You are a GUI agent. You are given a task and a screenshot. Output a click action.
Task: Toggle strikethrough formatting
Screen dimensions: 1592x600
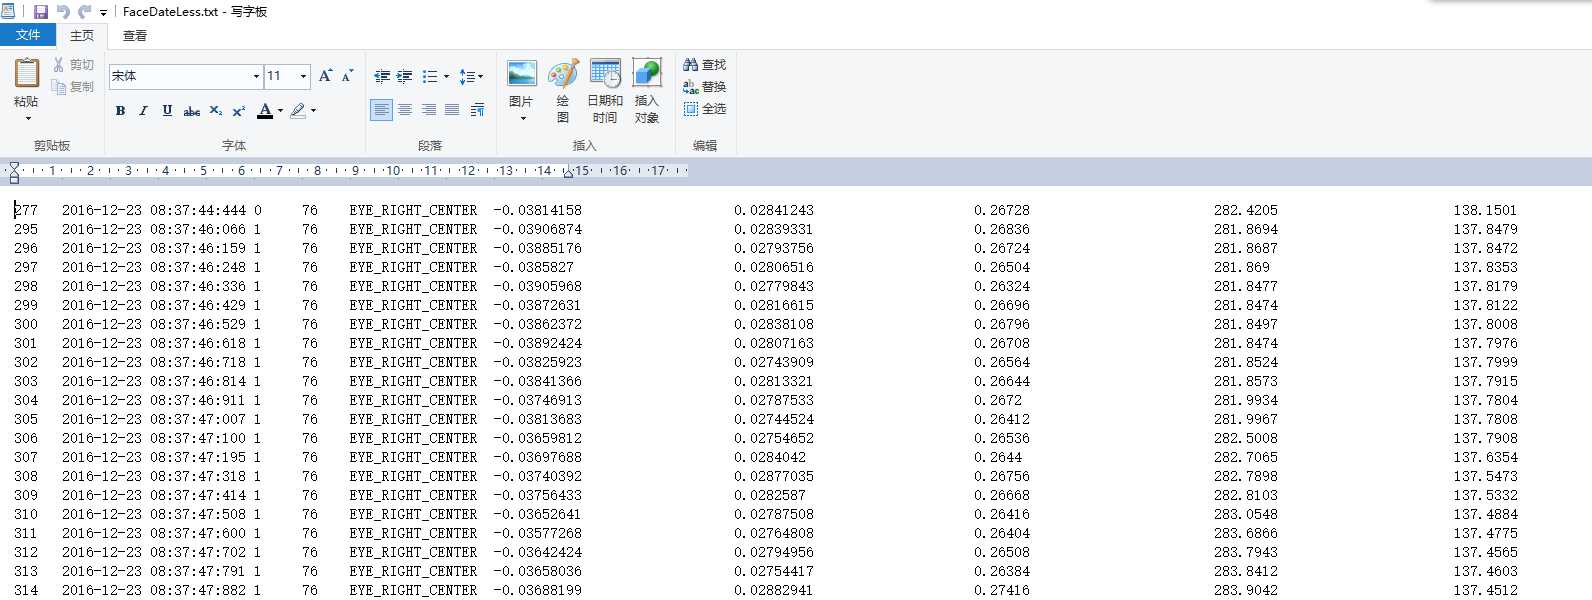tap(191, 110)
